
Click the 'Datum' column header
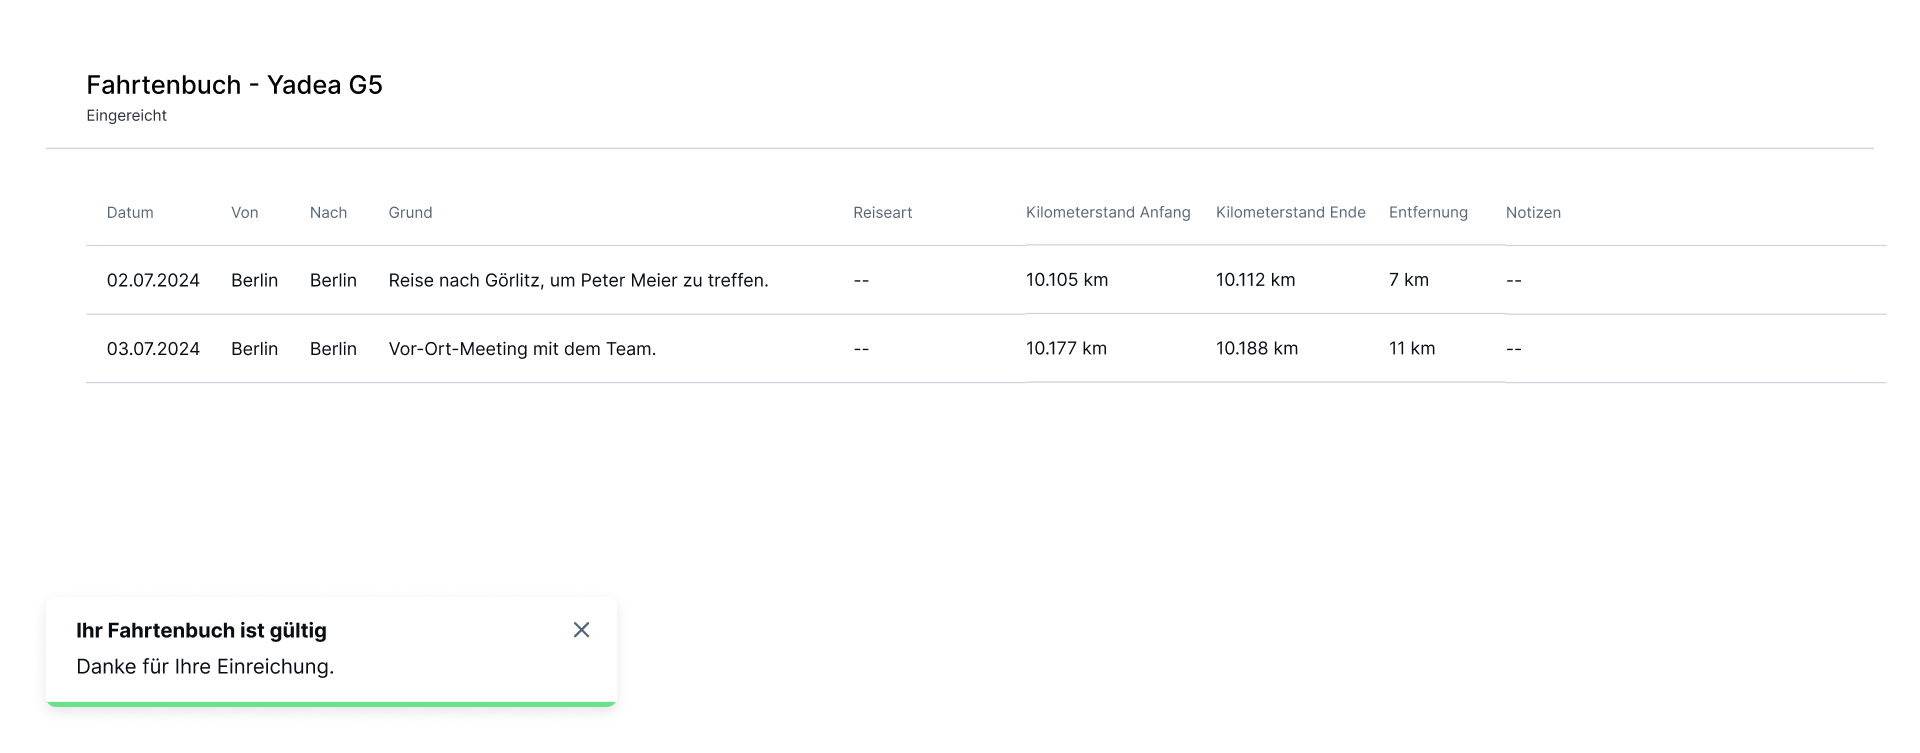130,213
